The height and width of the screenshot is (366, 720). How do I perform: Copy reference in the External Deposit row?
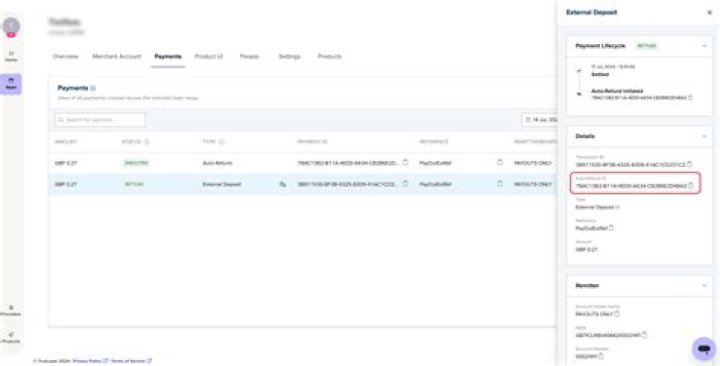(x=500, y=184)
